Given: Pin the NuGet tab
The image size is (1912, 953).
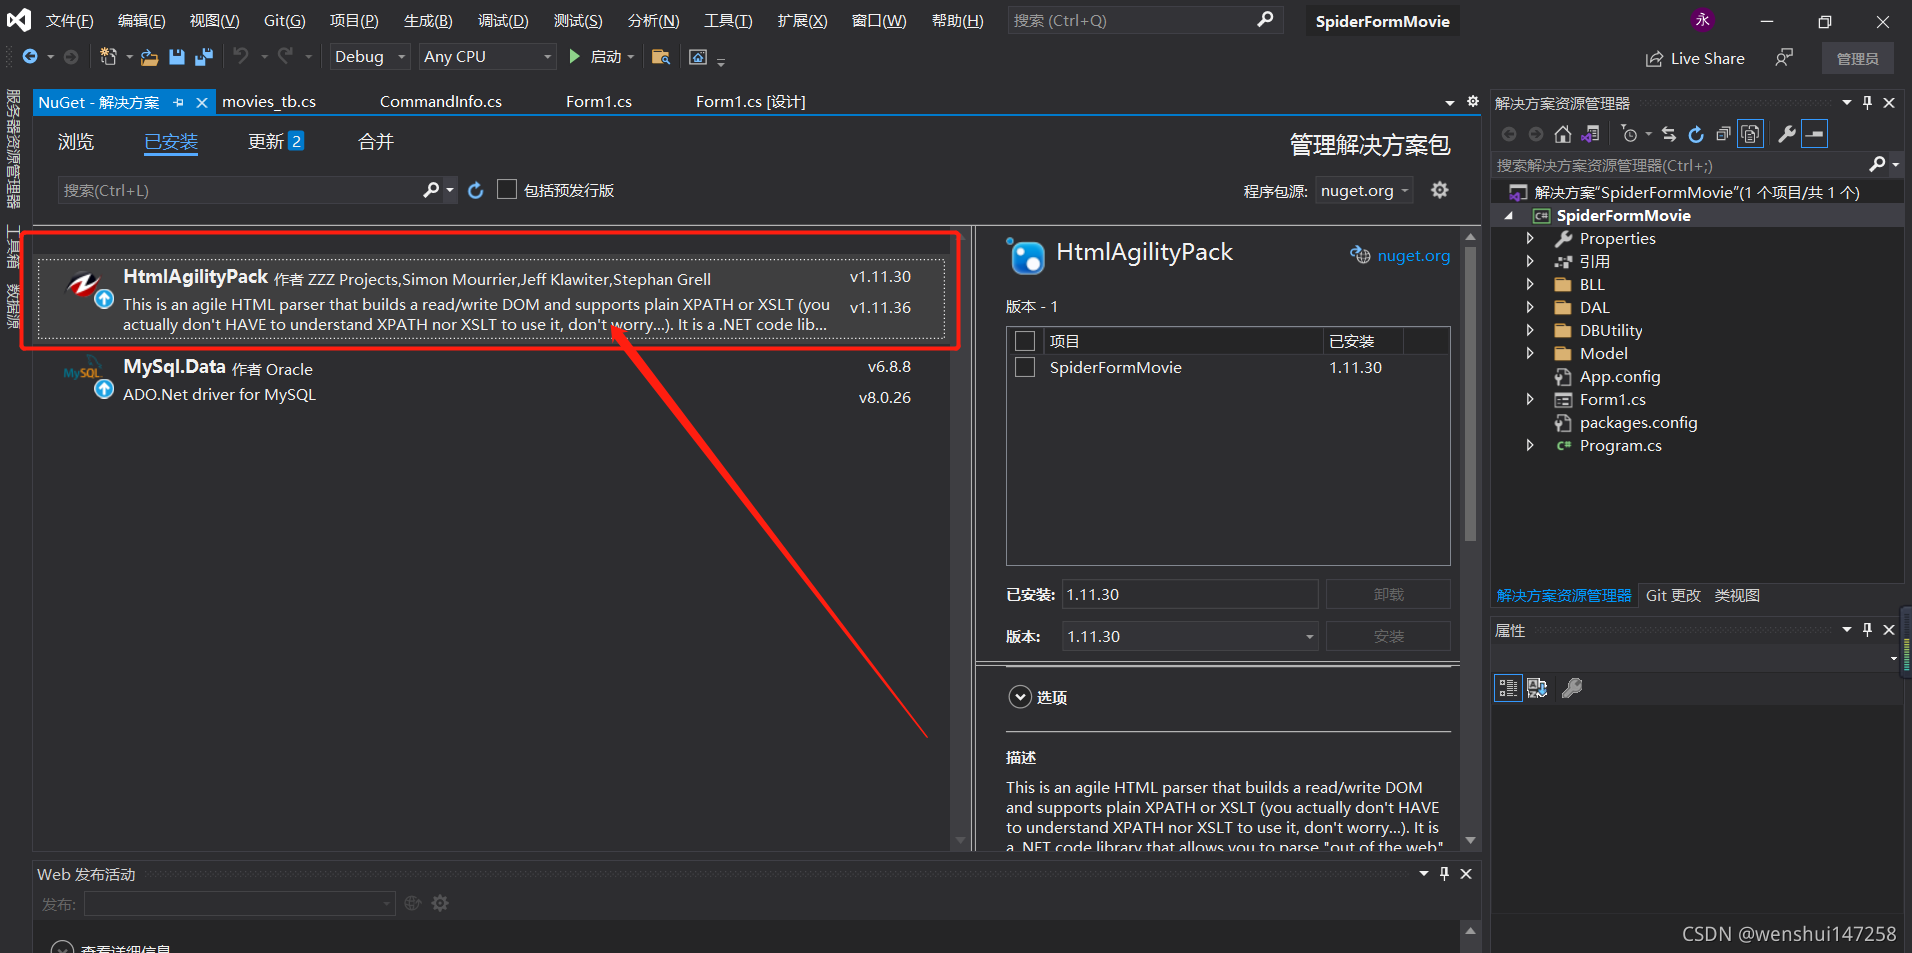Looking at the screenshot, I should tap(178, 102).
